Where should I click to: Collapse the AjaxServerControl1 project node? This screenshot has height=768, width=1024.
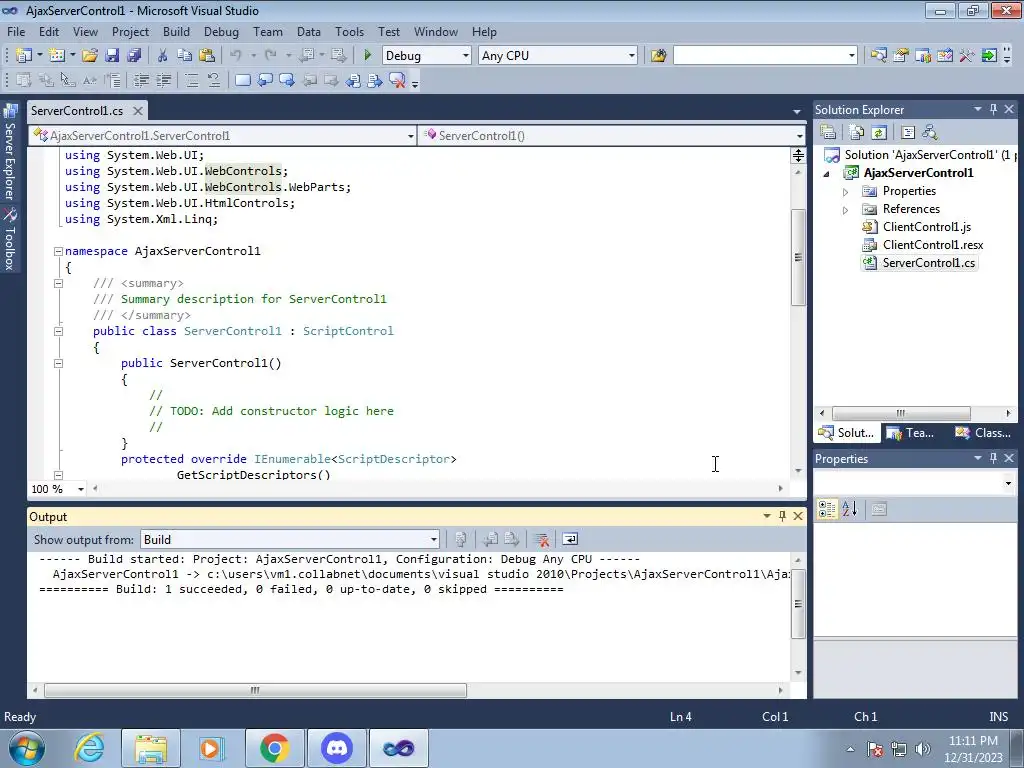[826, 174]
